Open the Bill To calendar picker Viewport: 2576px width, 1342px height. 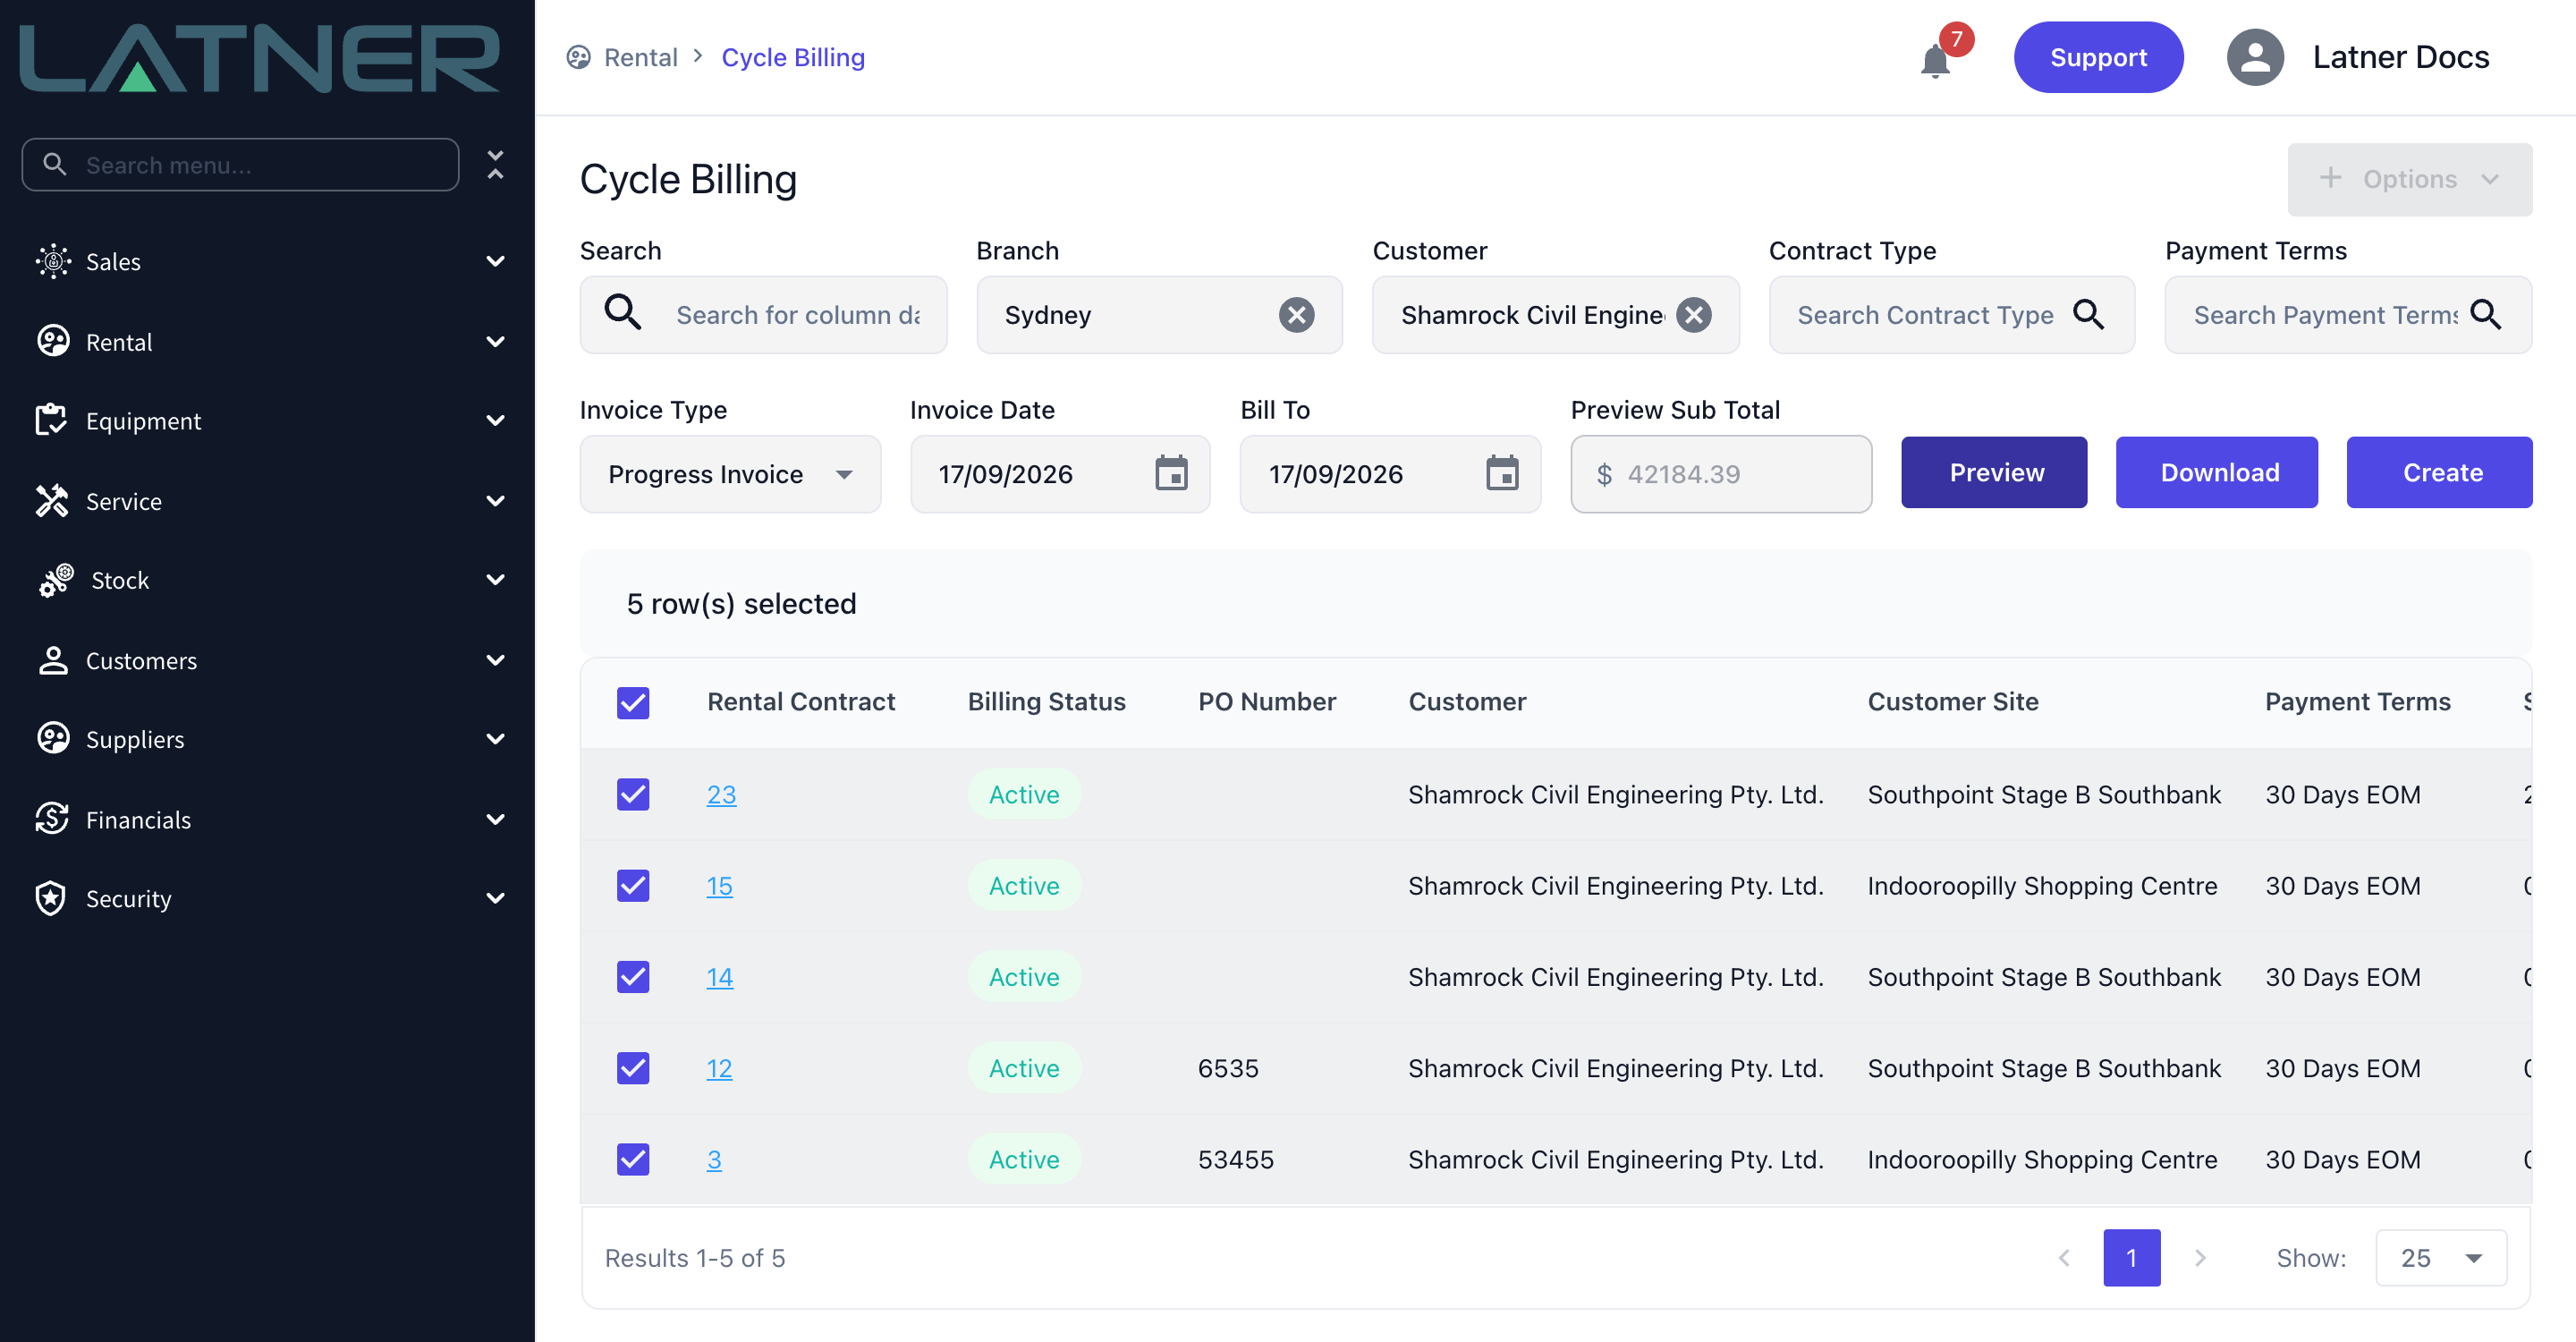(1501, 473)
